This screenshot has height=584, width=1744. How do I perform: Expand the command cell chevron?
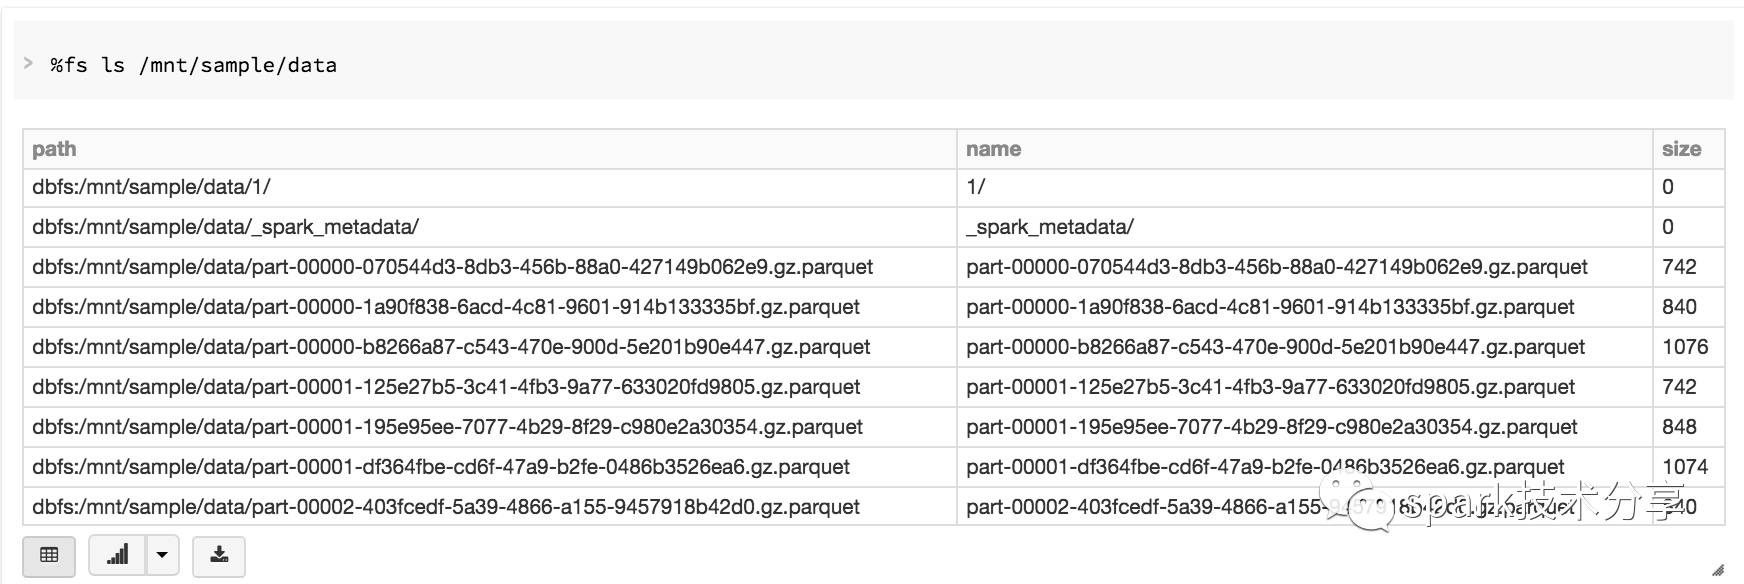(28, 63)
